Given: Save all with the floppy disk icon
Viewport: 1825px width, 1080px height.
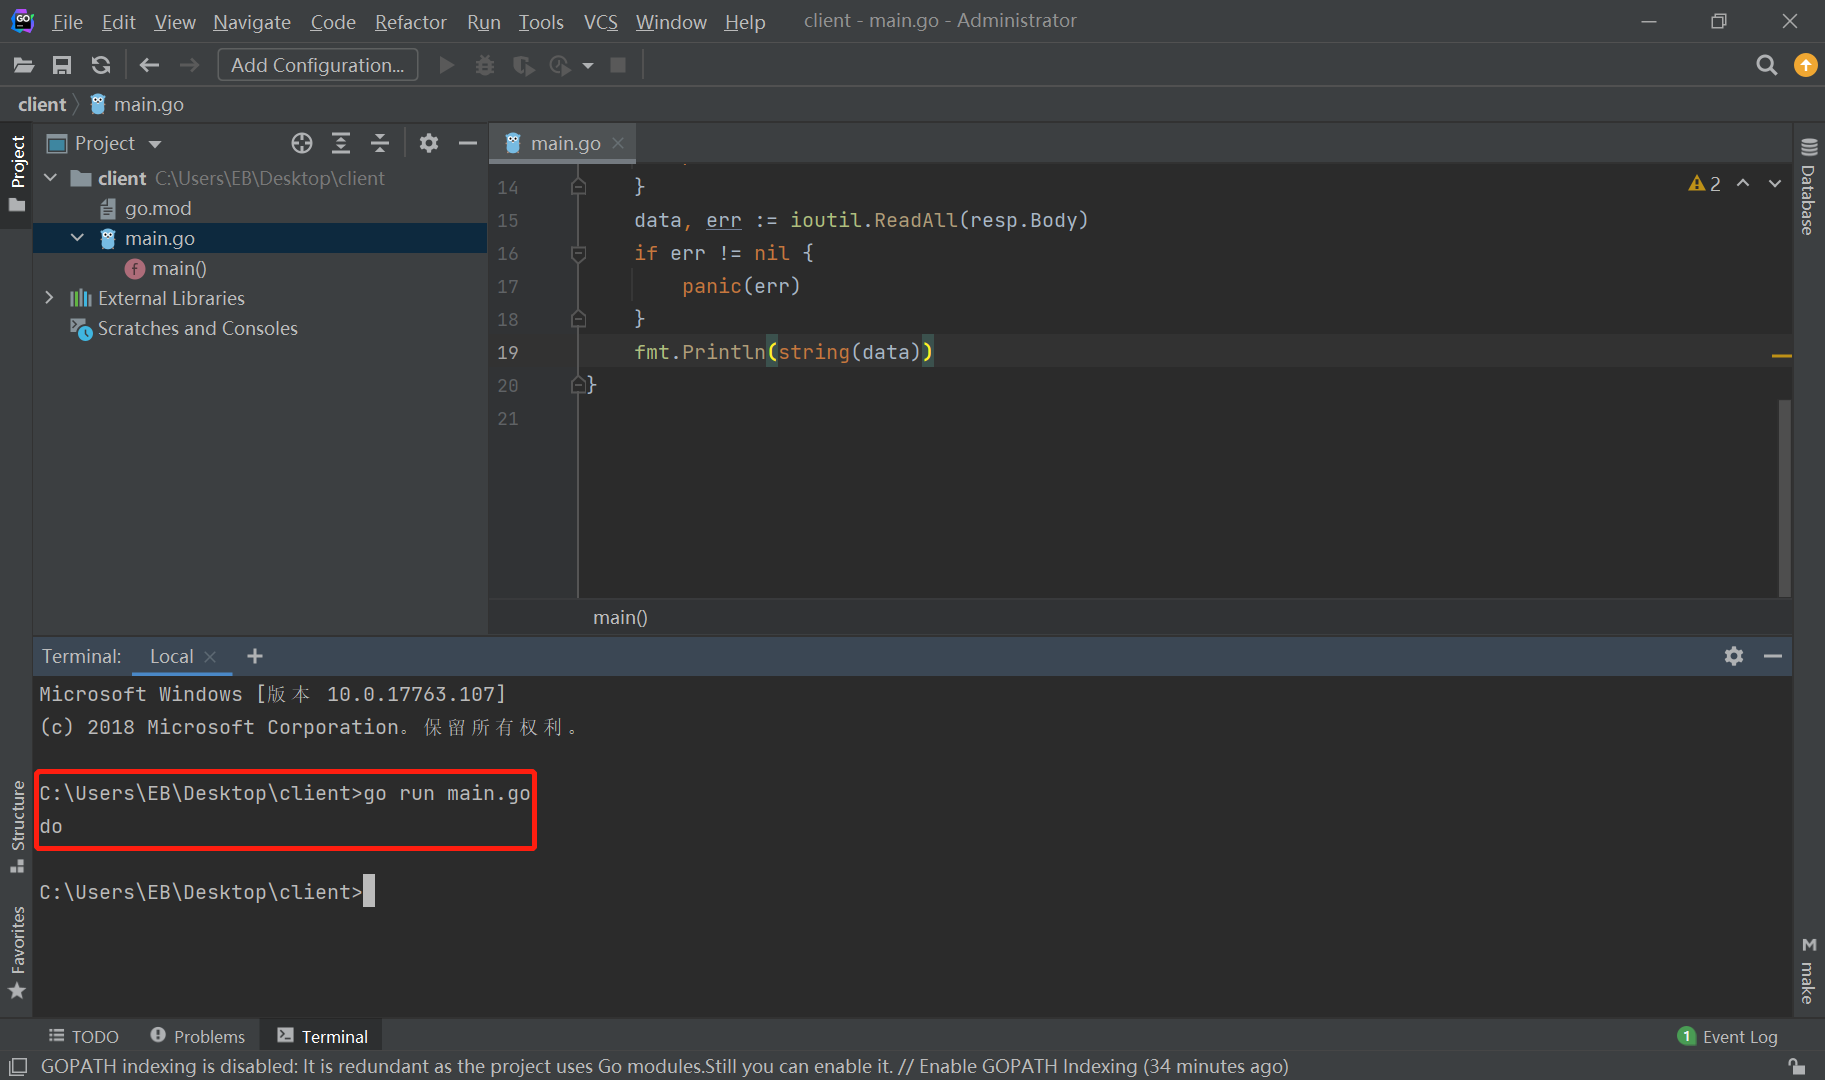Looking at the screenshot, I should pyautogui.click(x=62, y=65).
